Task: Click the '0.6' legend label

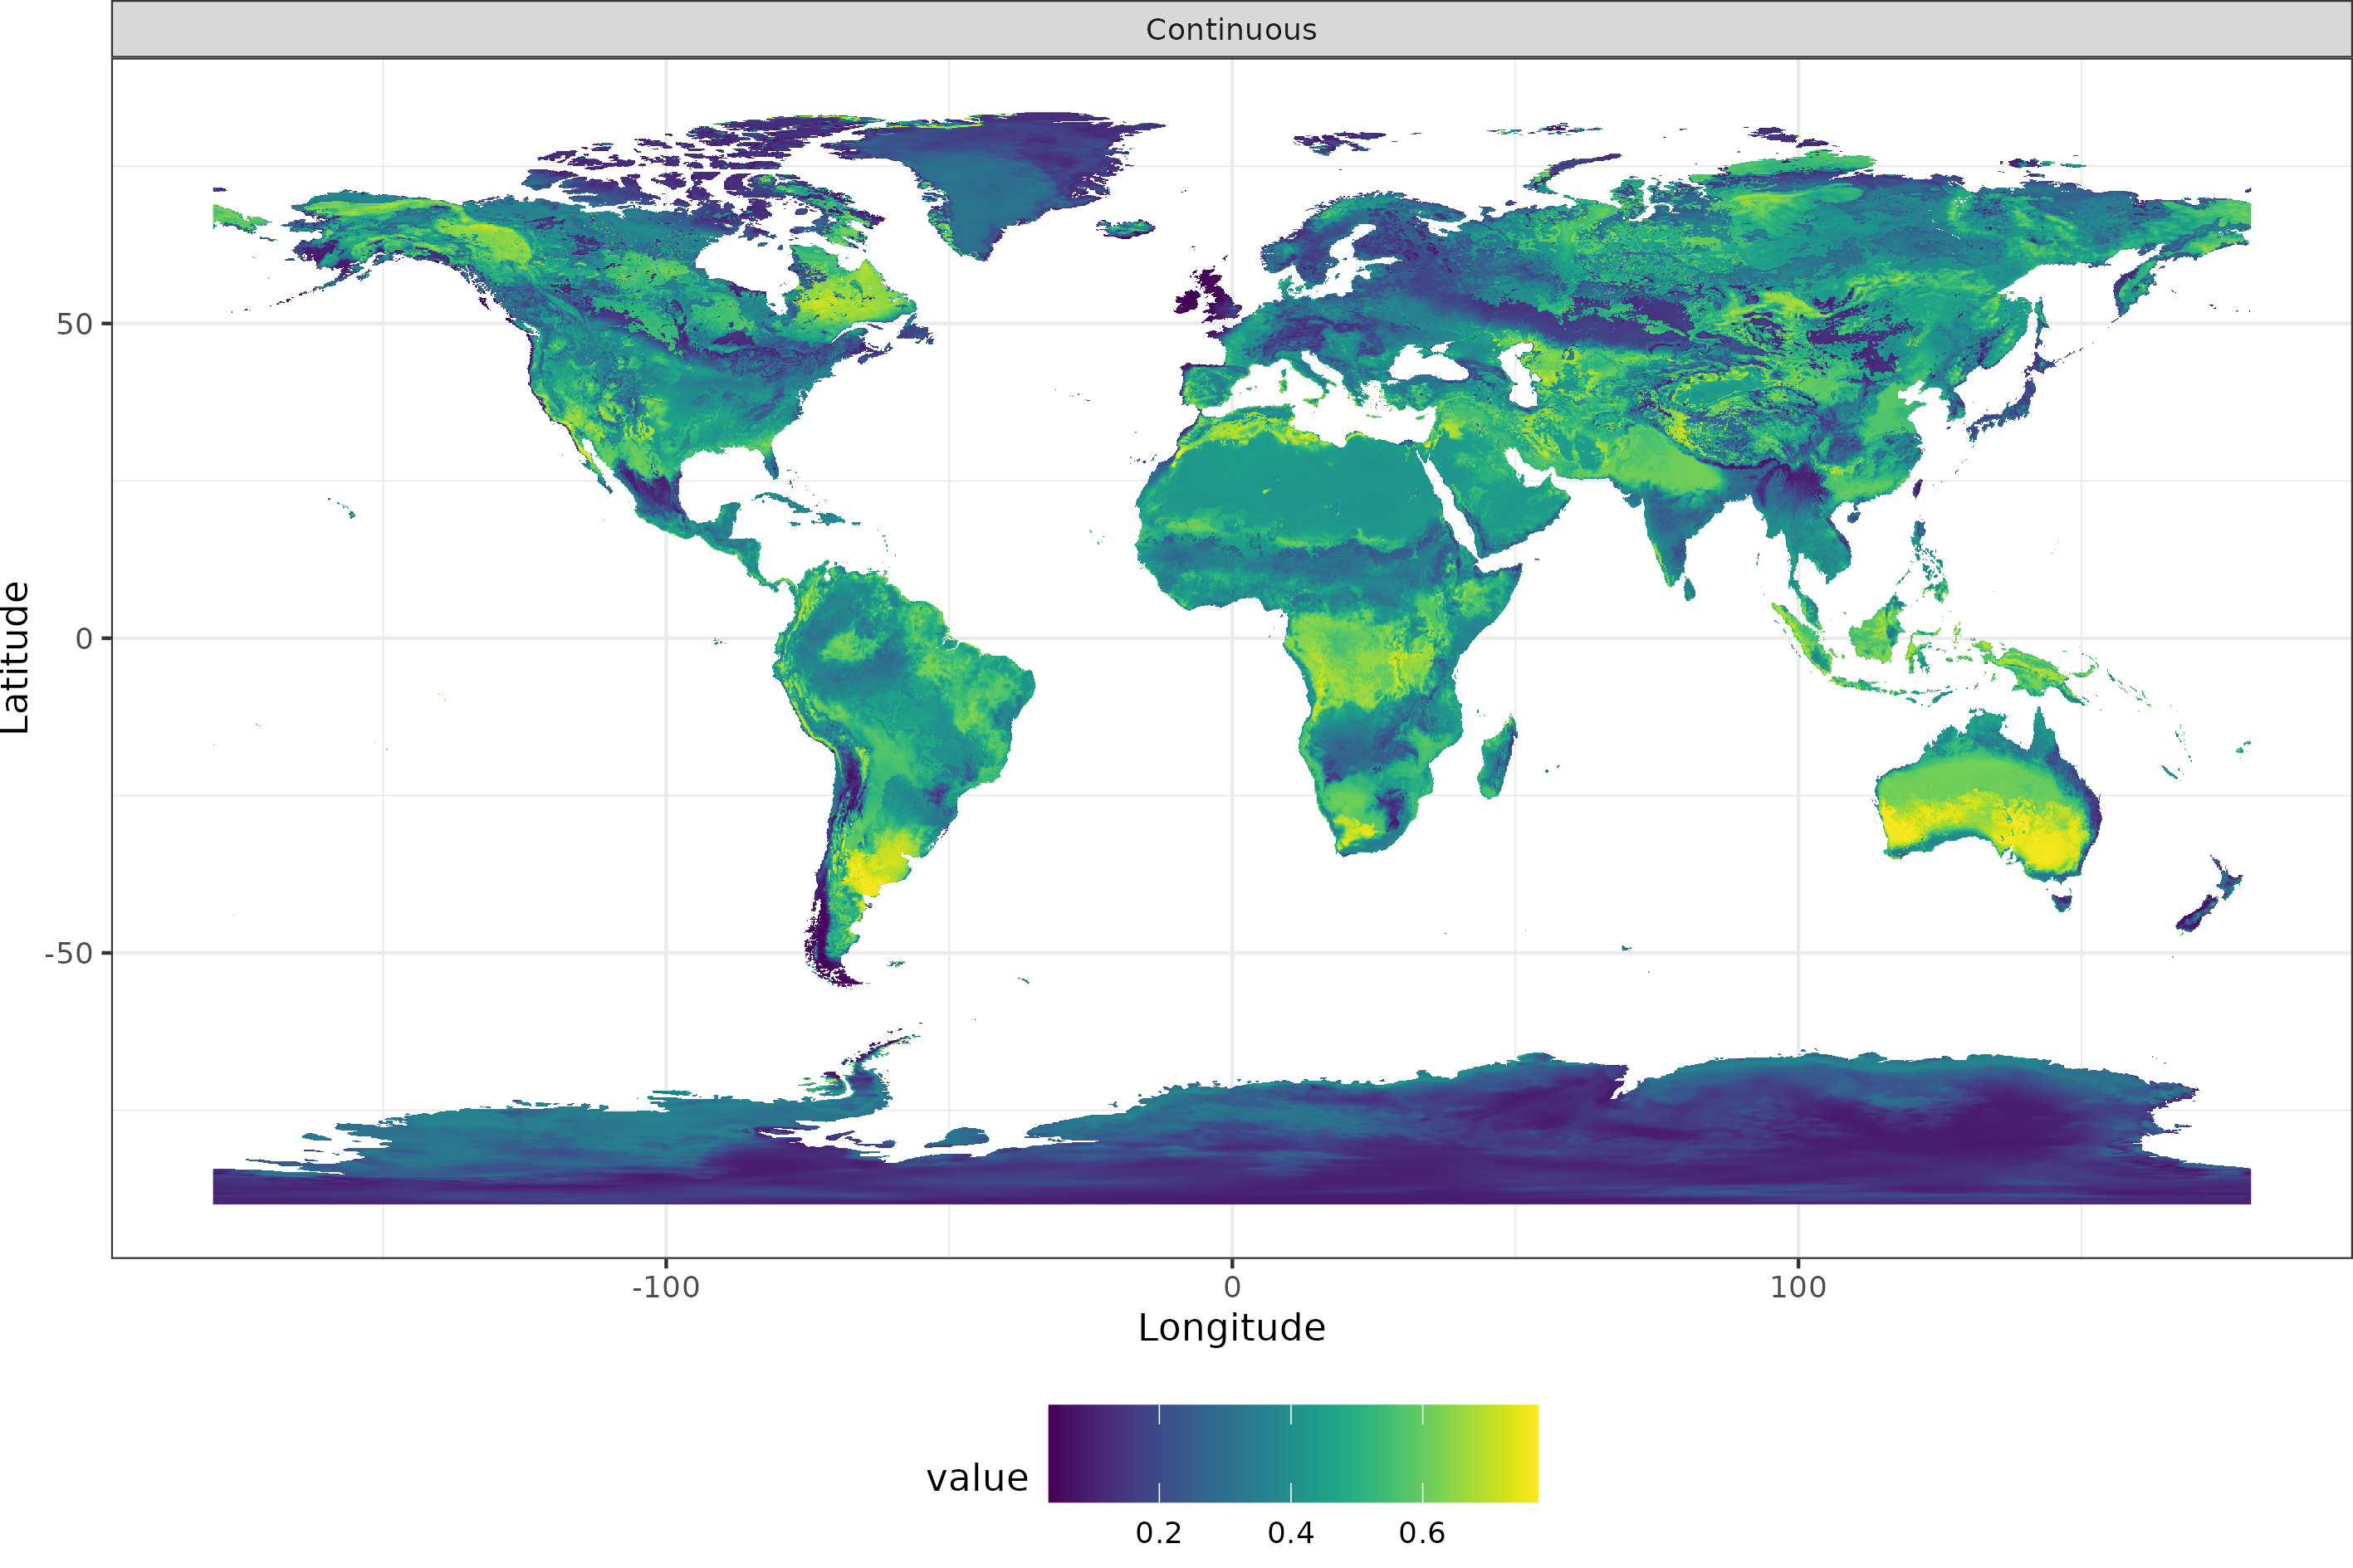Action: point(1421,1533)
